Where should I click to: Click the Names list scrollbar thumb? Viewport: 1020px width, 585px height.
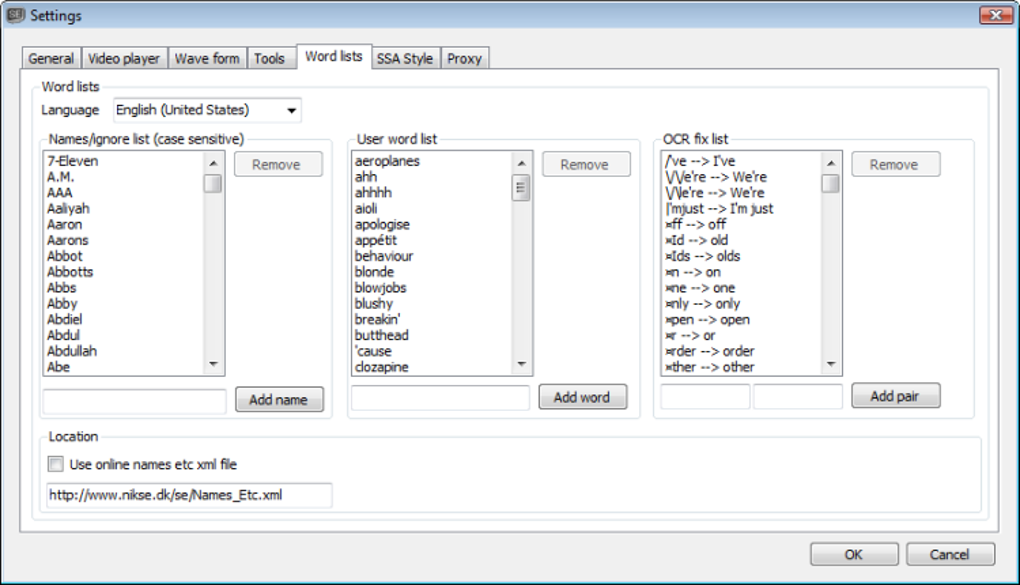pos(213,184)
